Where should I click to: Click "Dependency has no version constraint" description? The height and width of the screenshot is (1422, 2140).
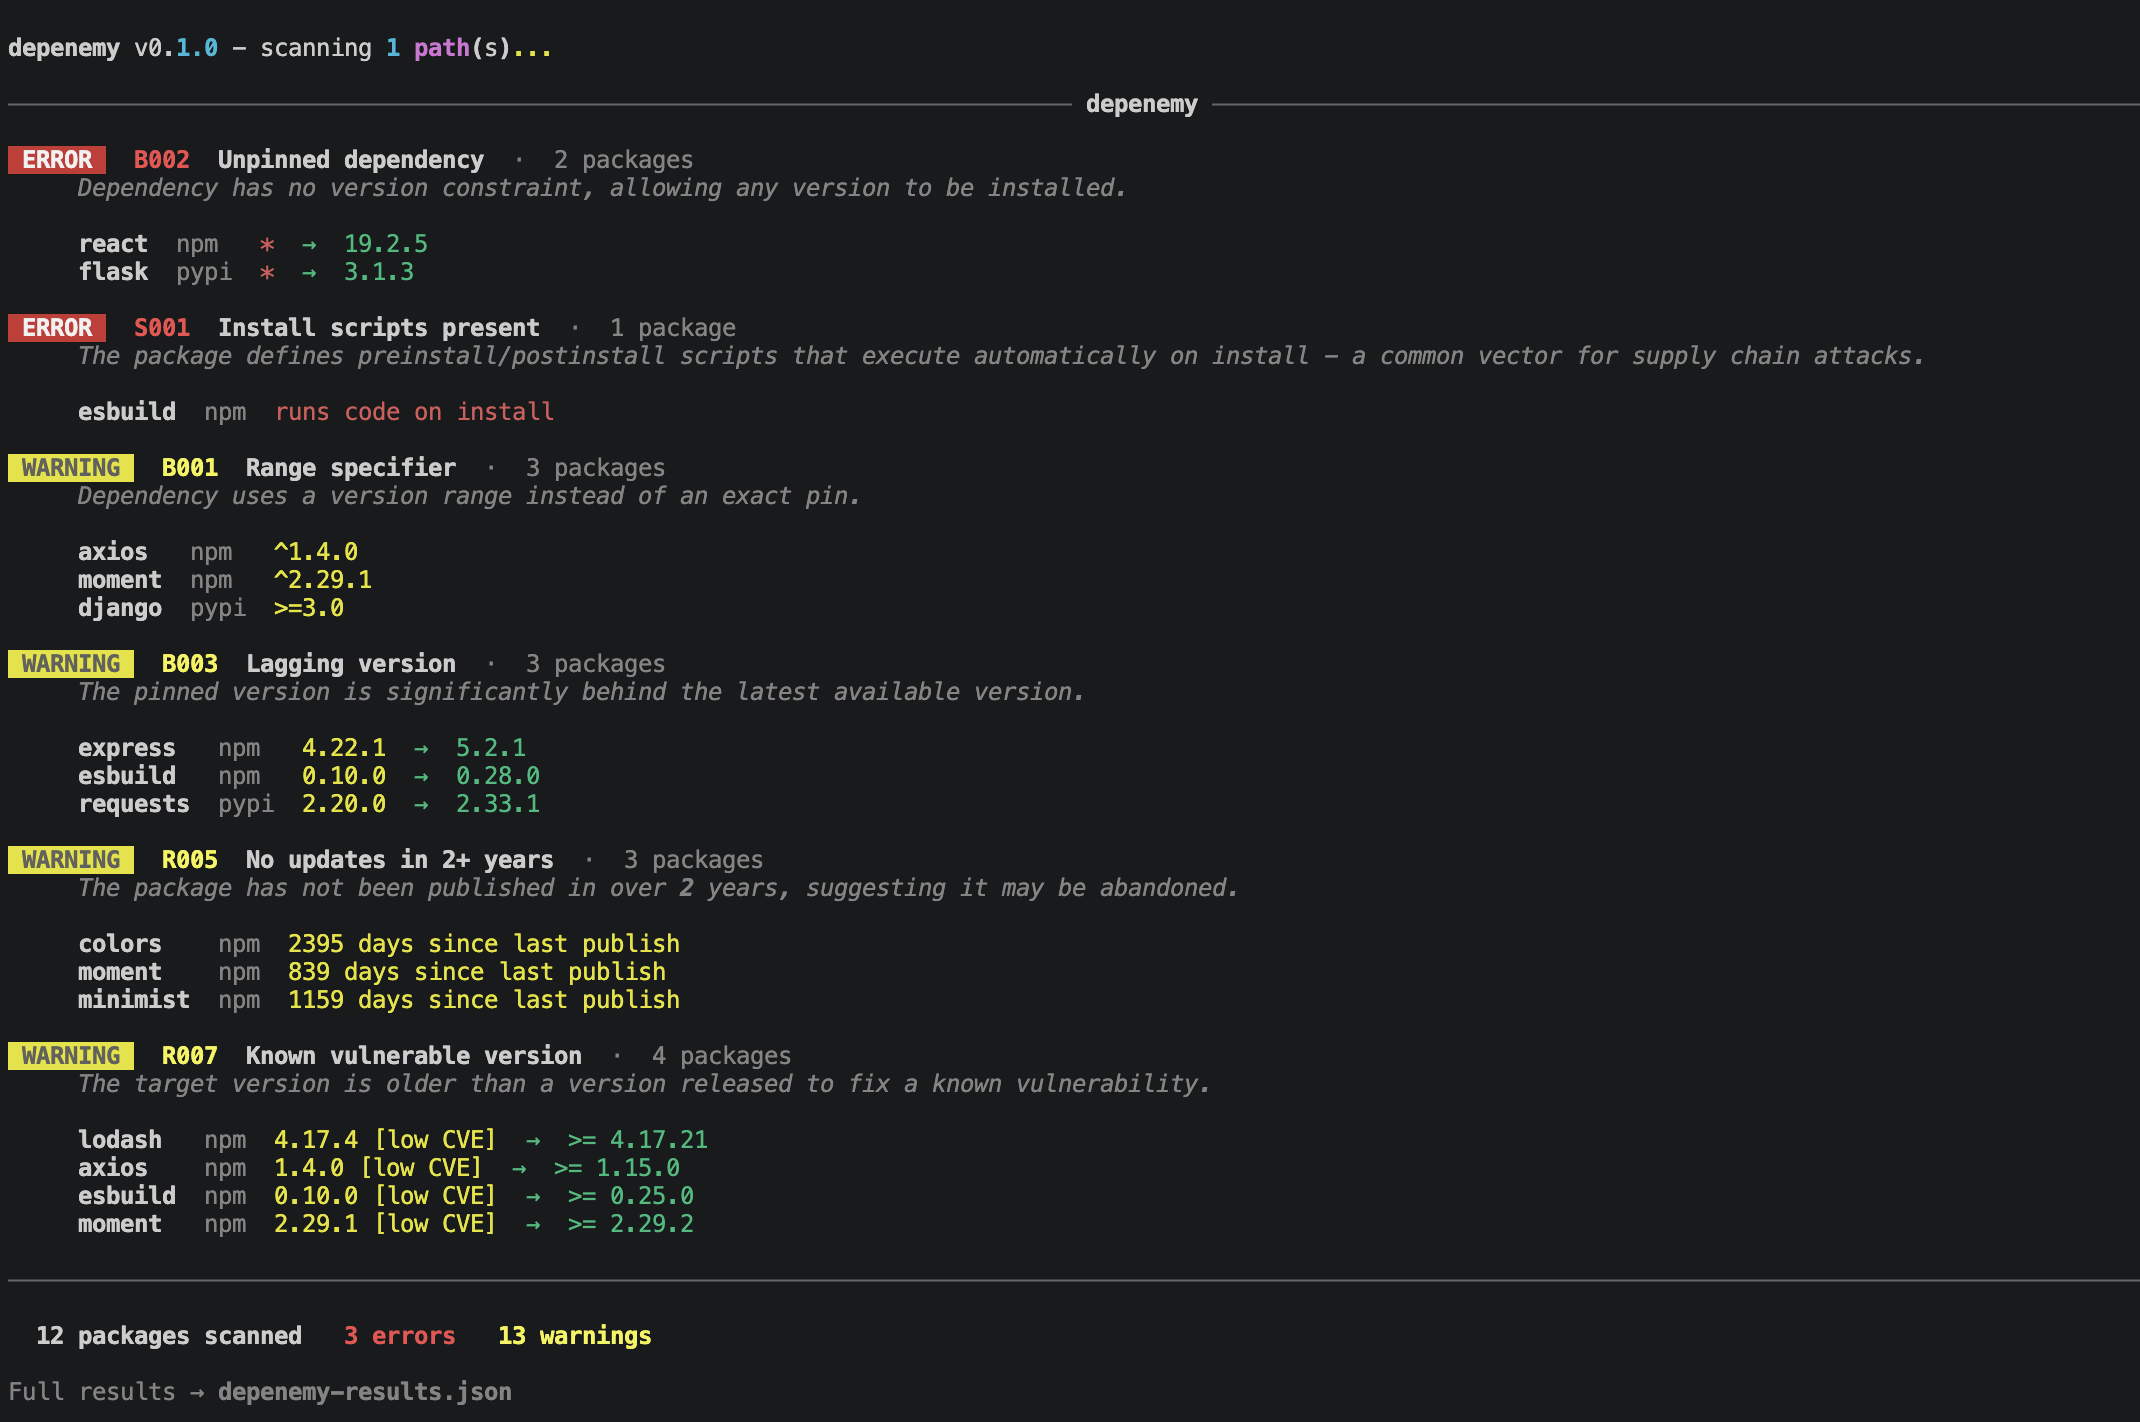602,188
